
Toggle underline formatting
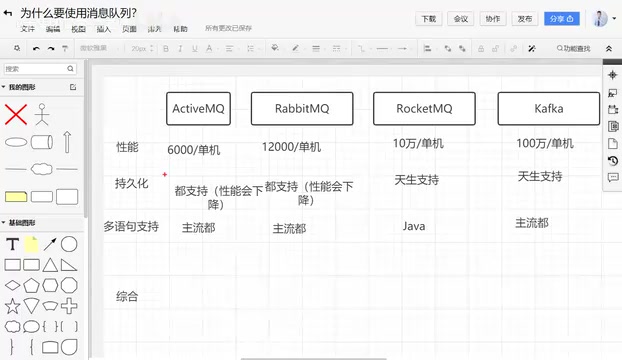click(195, 48)
